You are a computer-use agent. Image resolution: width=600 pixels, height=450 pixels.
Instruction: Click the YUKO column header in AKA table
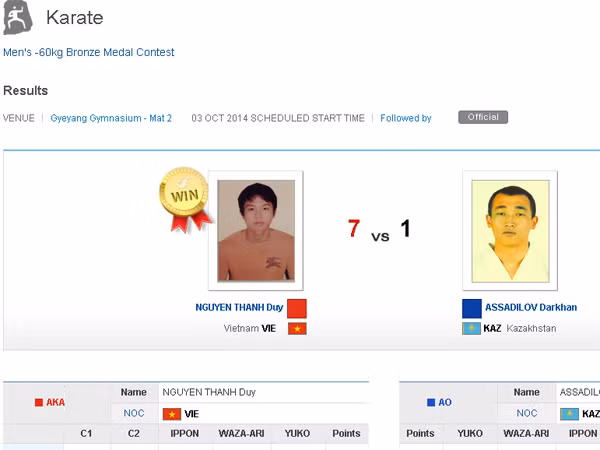[297, 434]
